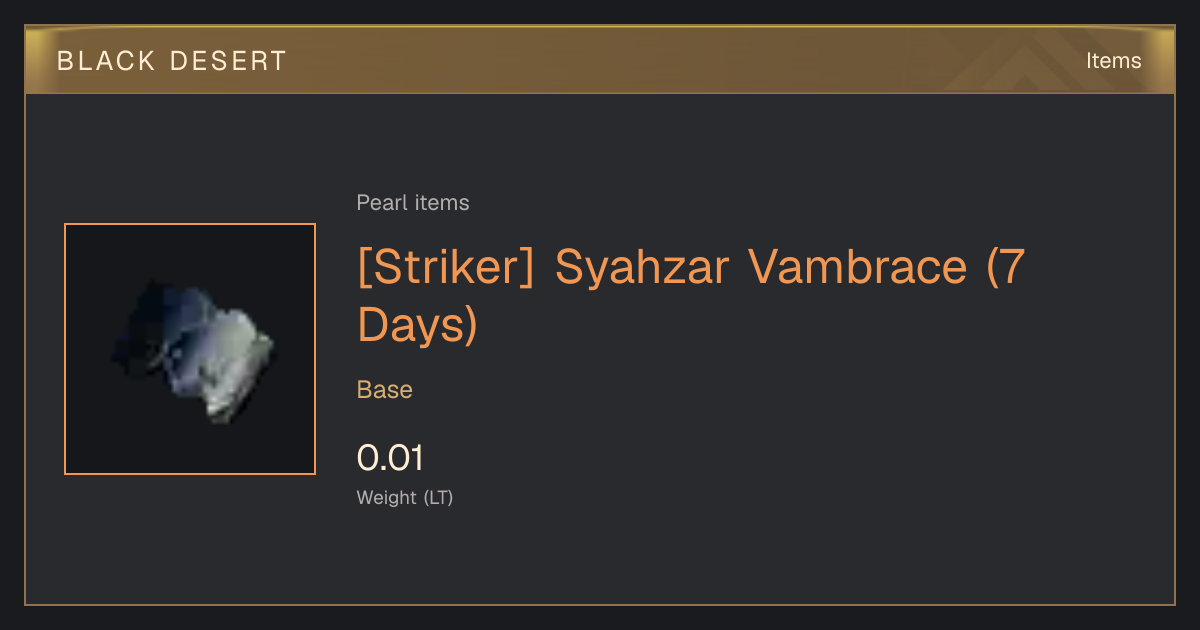The height and width of the screenshot is (630, 1200).
Task: Click the (LT) unit text under the weight
Action: coord(439,497)
